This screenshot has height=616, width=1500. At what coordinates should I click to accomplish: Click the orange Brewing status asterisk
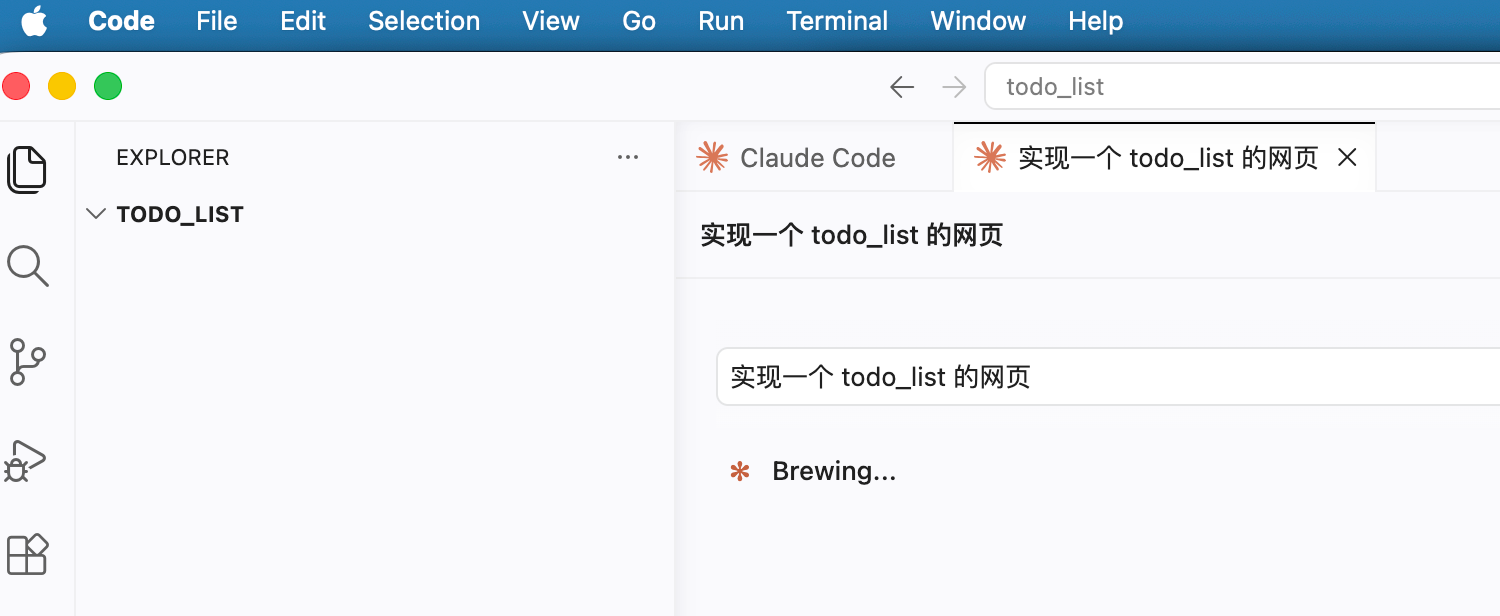[x=740, y=471]
